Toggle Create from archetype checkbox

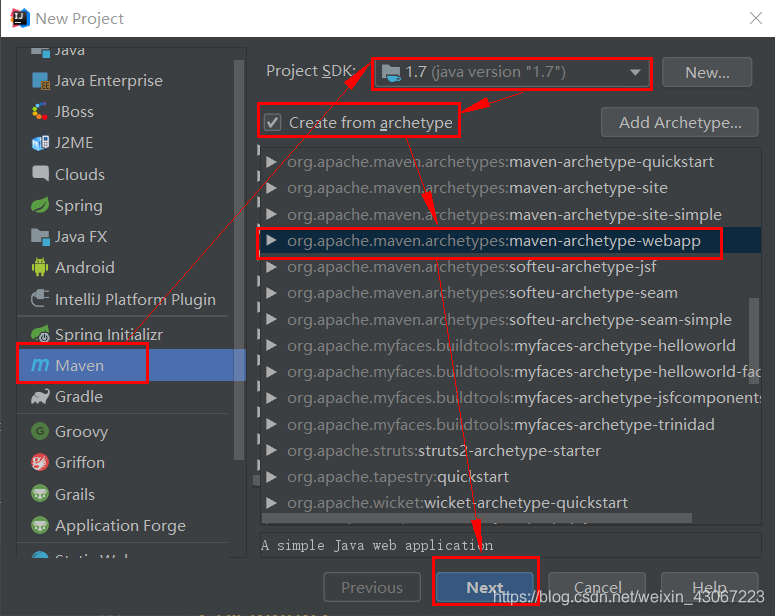[x=272, y=122]
